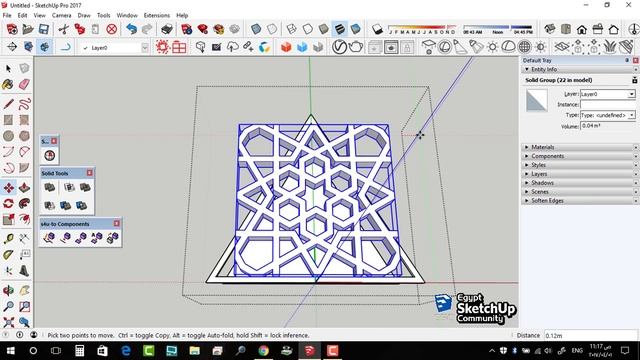Close the Solid Tools floating toolbar
Screen dimensions: 640x360
[89, 173]
